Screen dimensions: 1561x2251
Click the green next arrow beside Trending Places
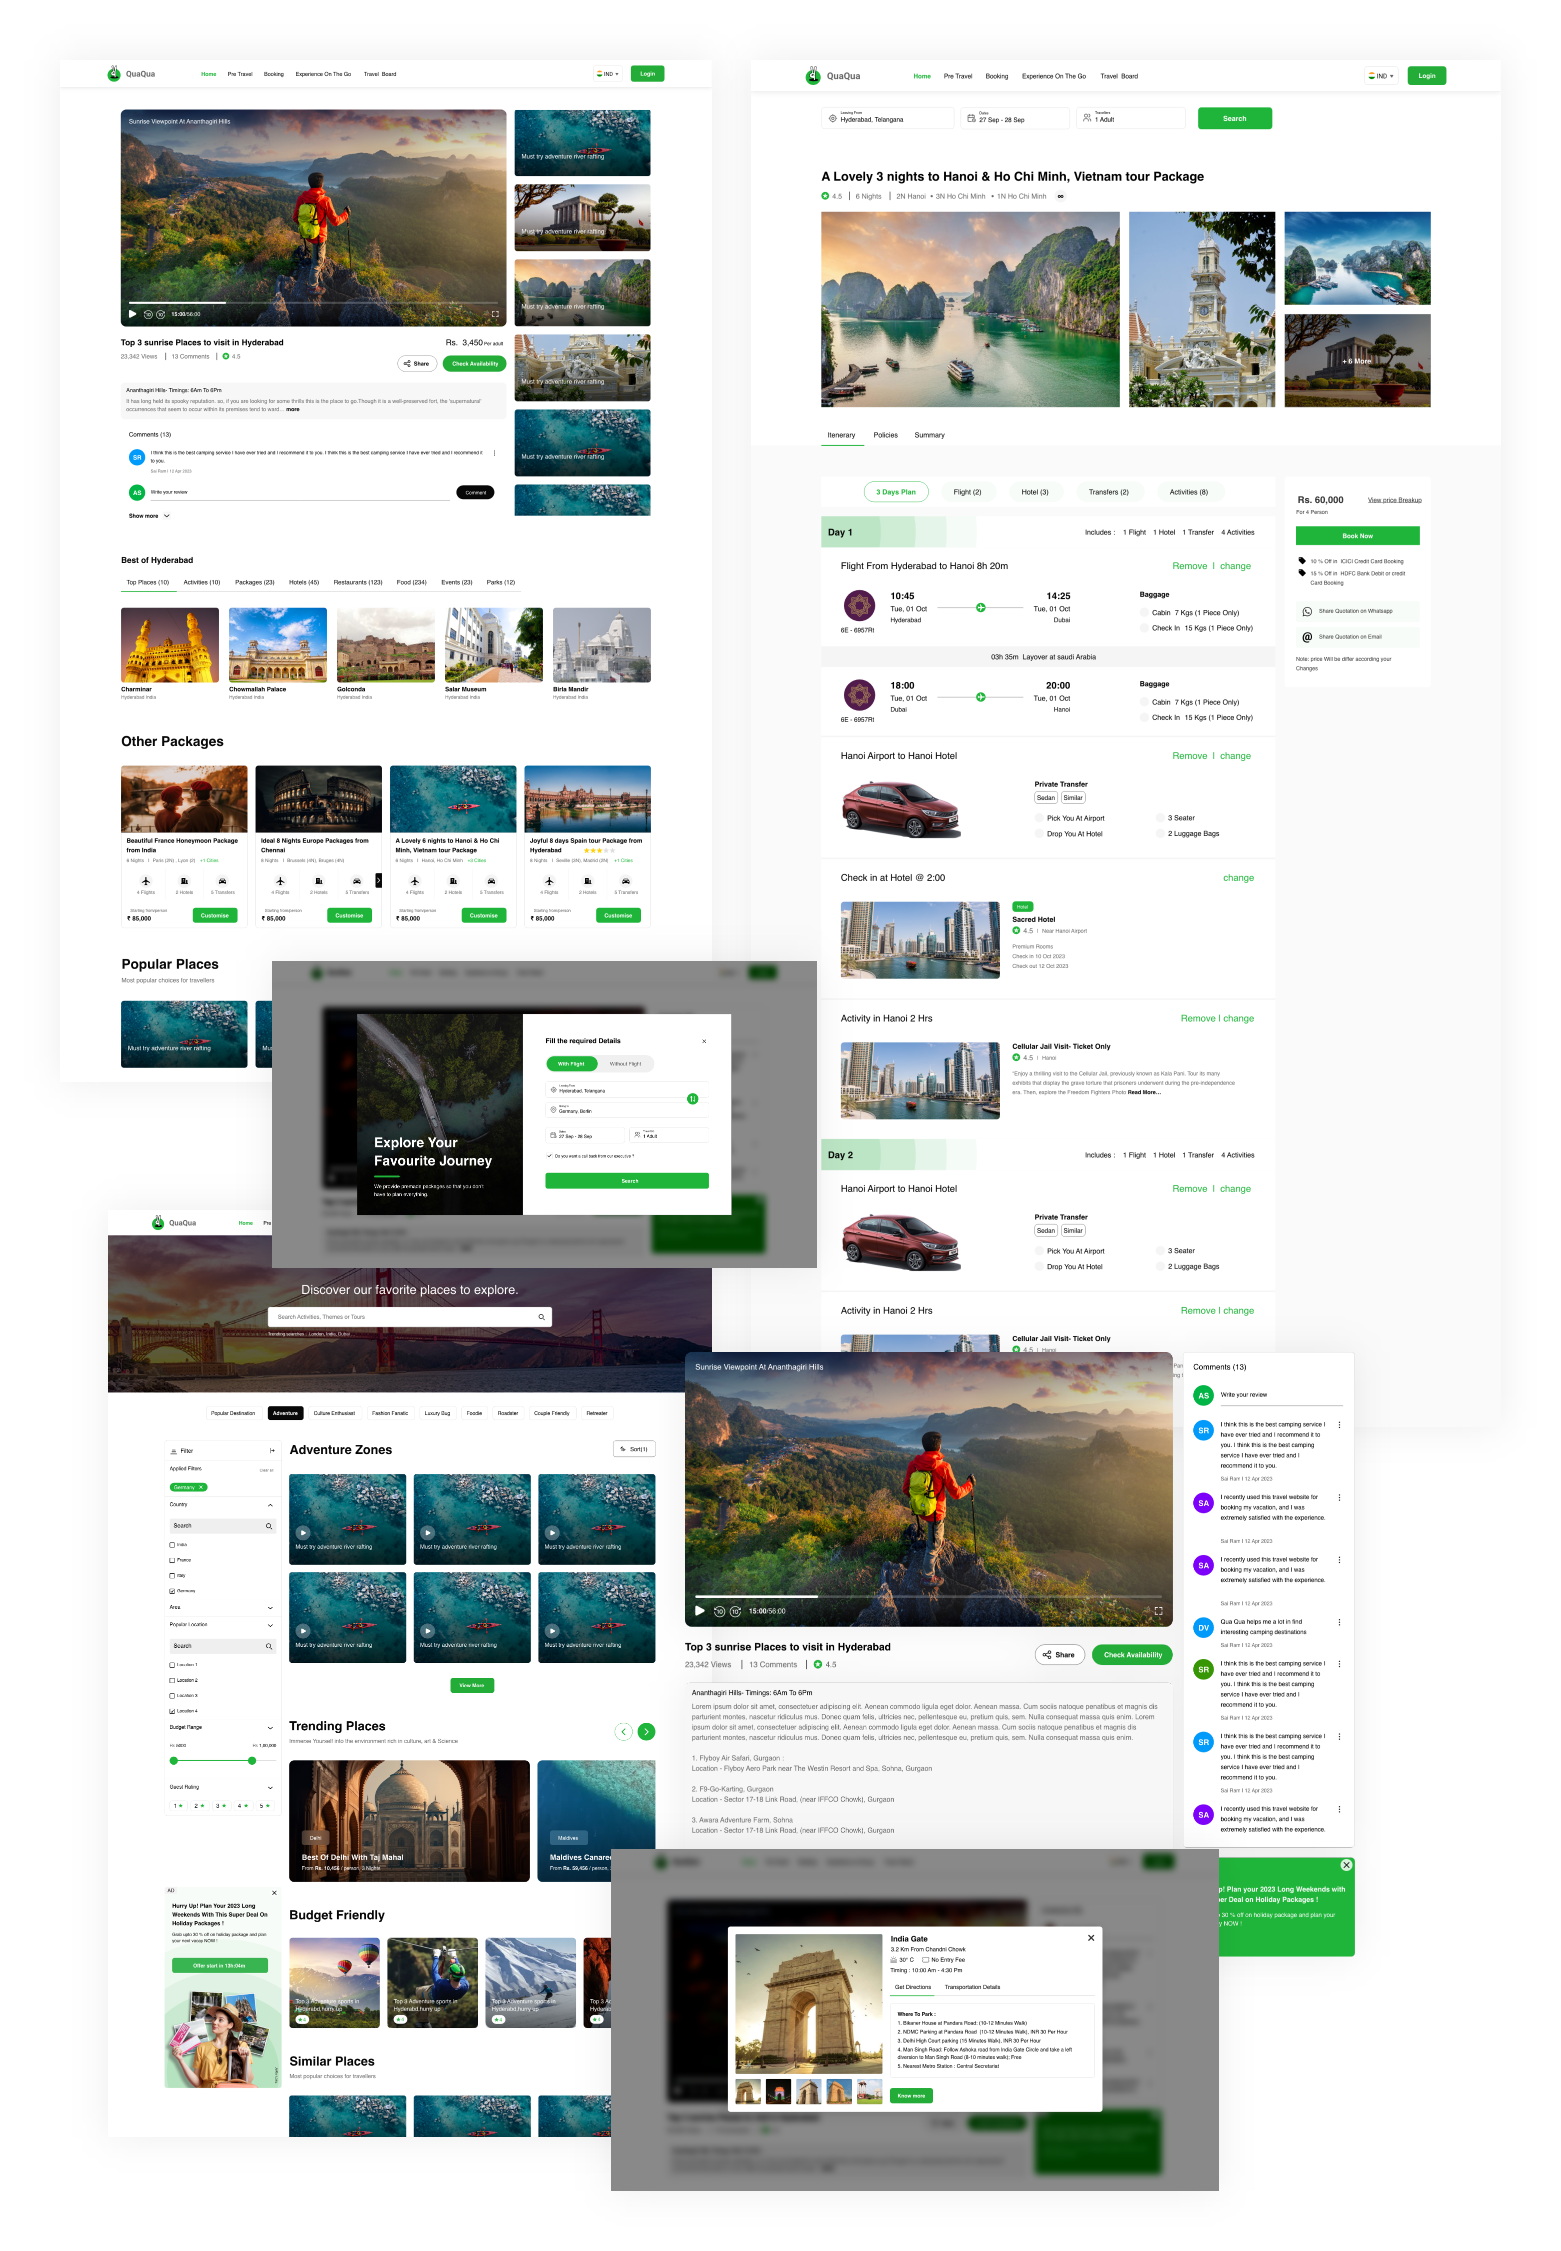pos(647,1732)
